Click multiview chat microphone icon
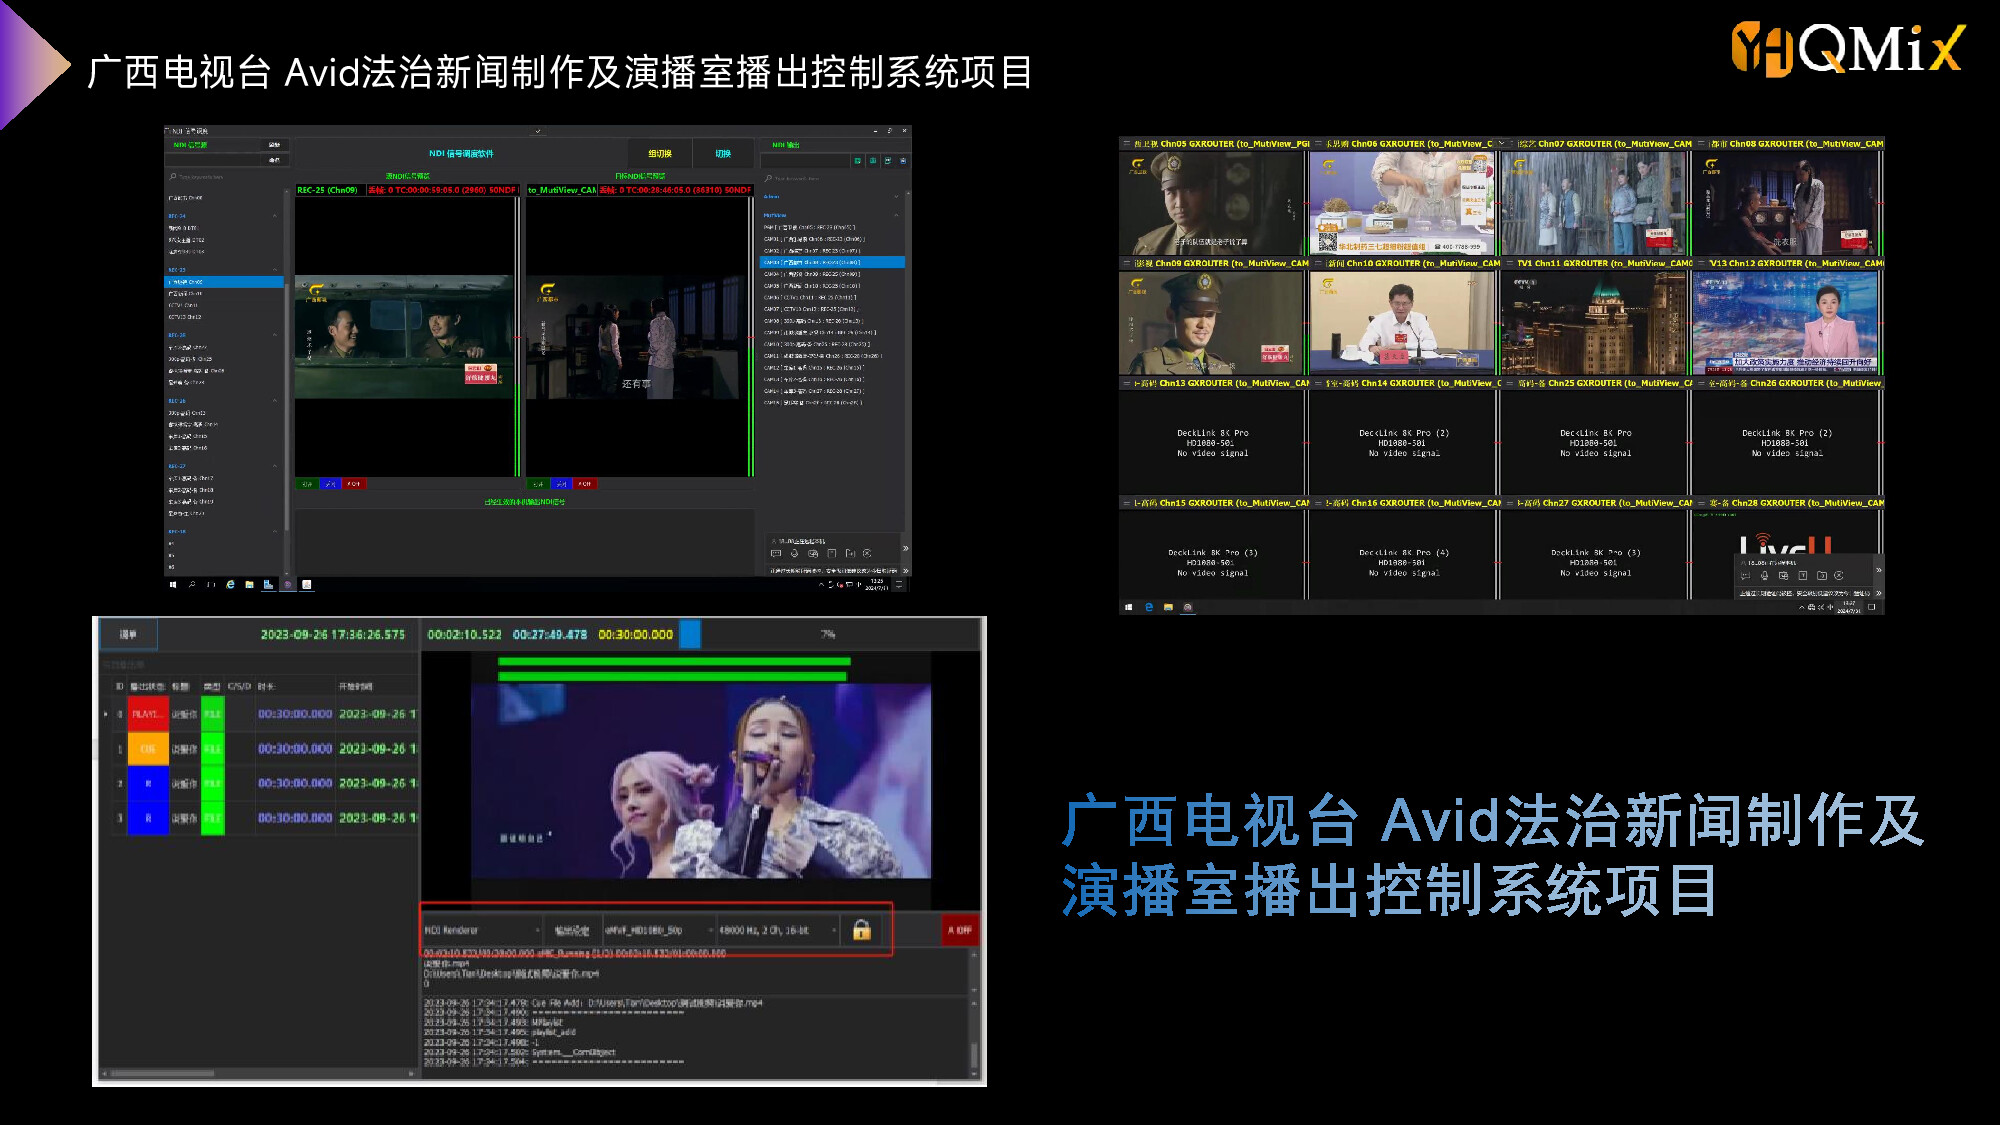Image resolution: width=2000 pixels, height=1125 pixels. coord(1764,576)
